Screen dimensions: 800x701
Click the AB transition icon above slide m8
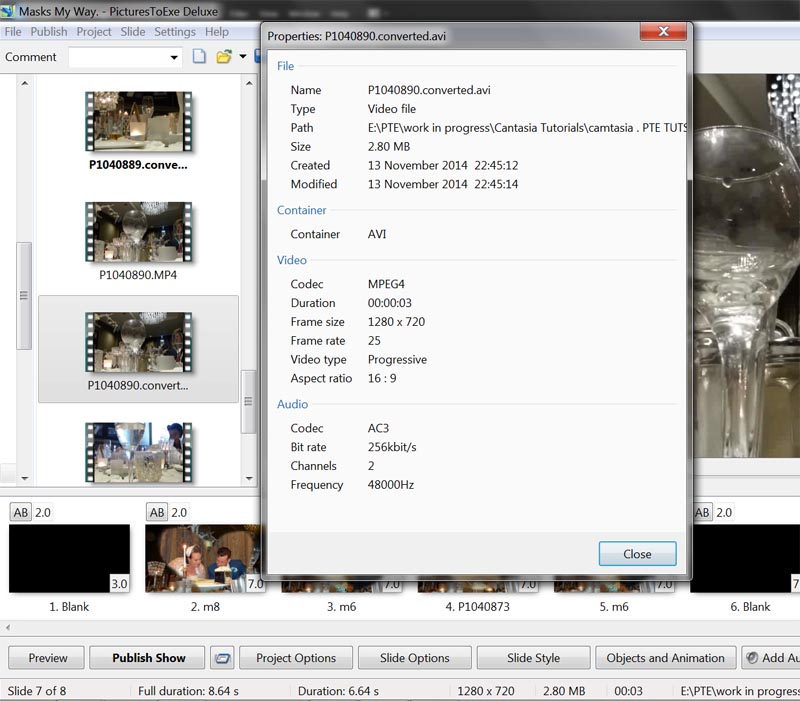tap(157, 512)
